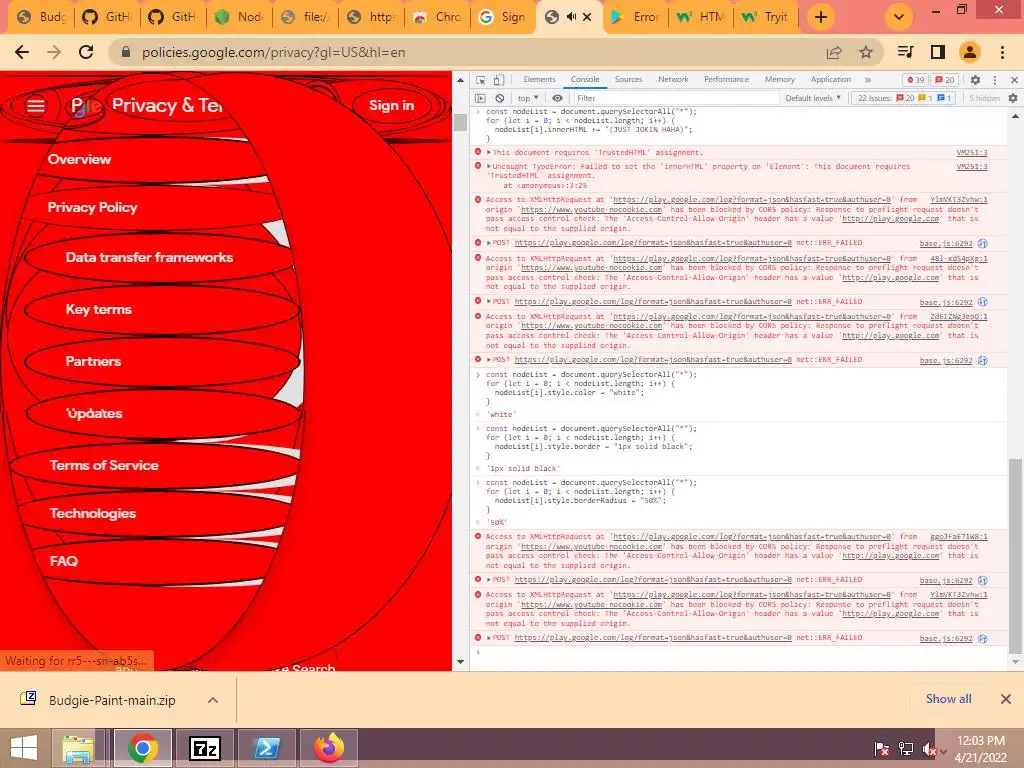Activate DevTools inspect element picker
This screenshot has height=768, width=1024.
point(481,80)
